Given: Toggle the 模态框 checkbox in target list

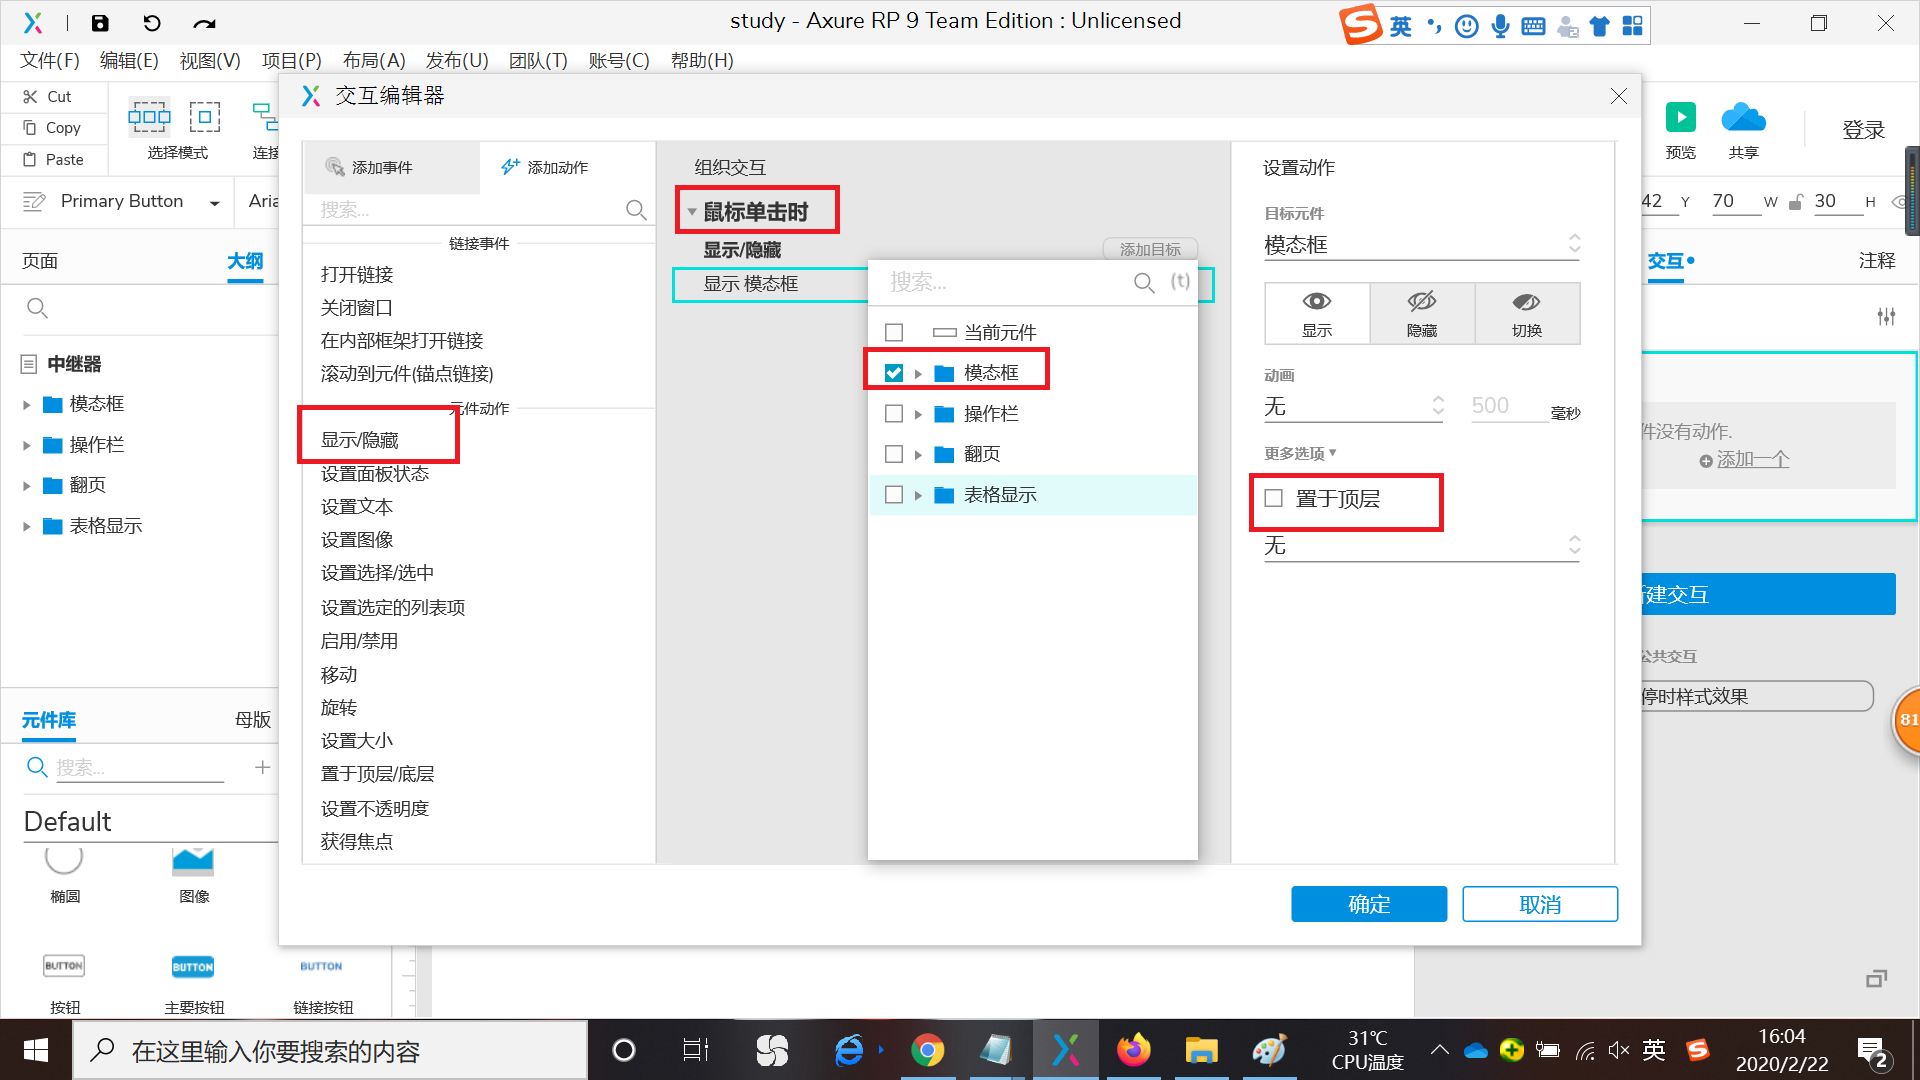Looking at the screenshot, I should (x=894, y=372).
